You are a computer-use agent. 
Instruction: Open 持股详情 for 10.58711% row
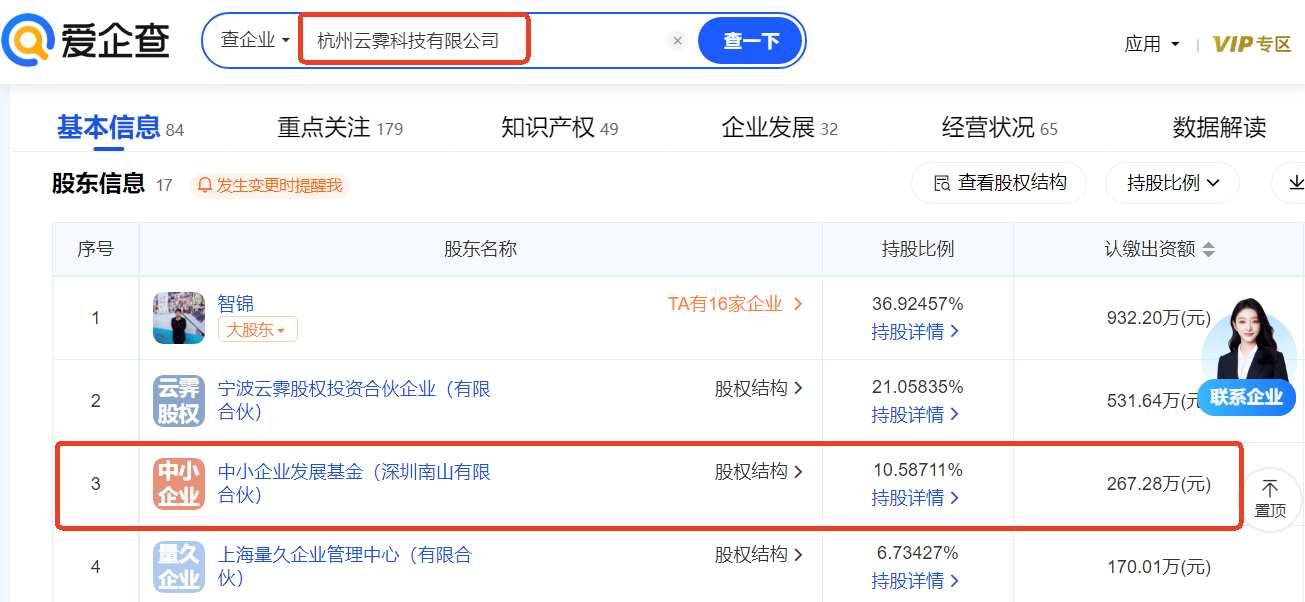click(915, 497)
